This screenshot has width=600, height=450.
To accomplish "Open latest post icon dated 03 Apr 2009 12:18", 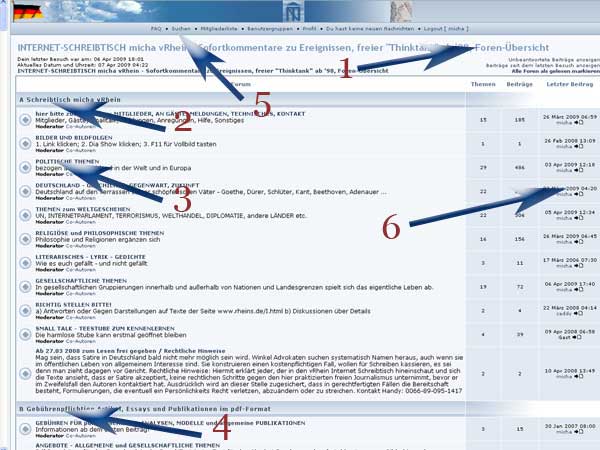I will click(579, 170).
